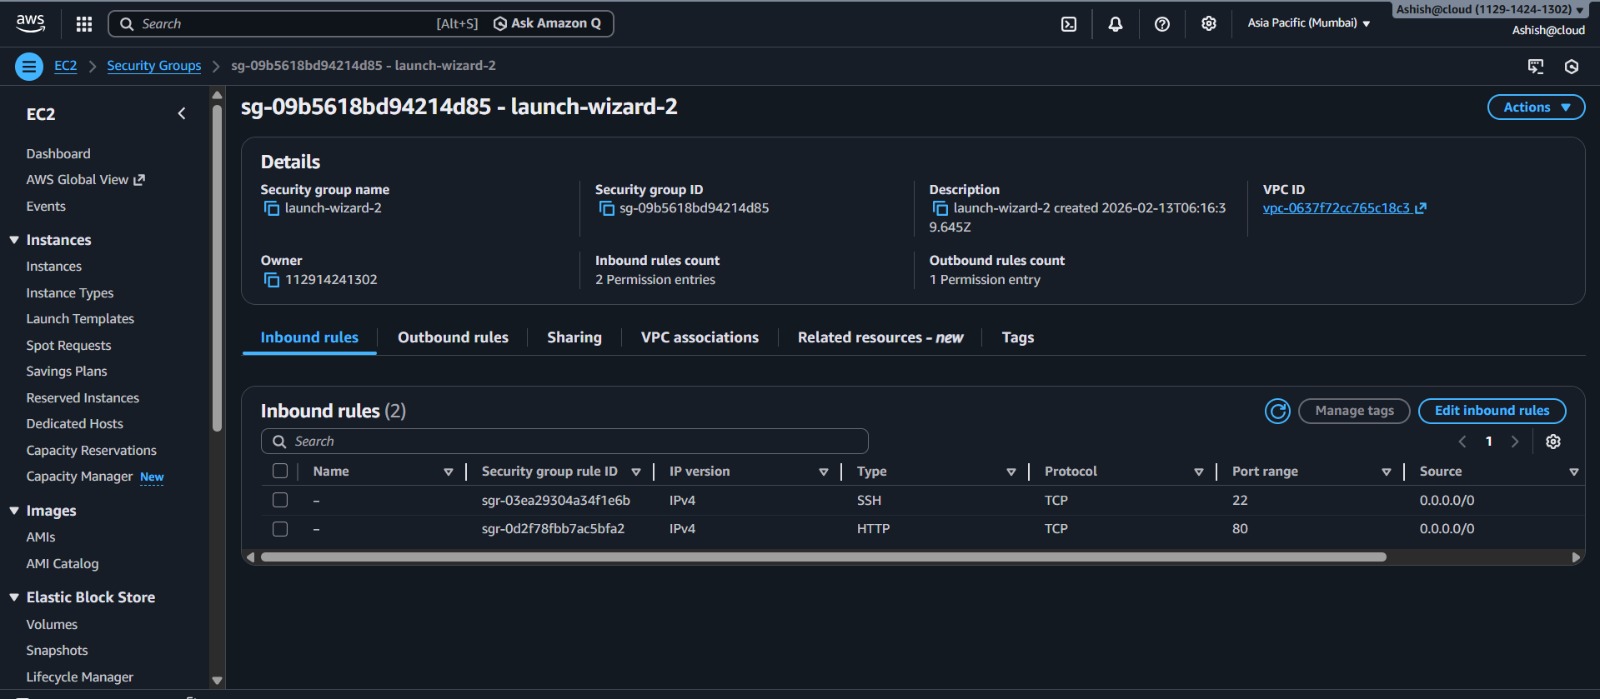
Task: Open notifications bell
Action: coord(1115,24)
